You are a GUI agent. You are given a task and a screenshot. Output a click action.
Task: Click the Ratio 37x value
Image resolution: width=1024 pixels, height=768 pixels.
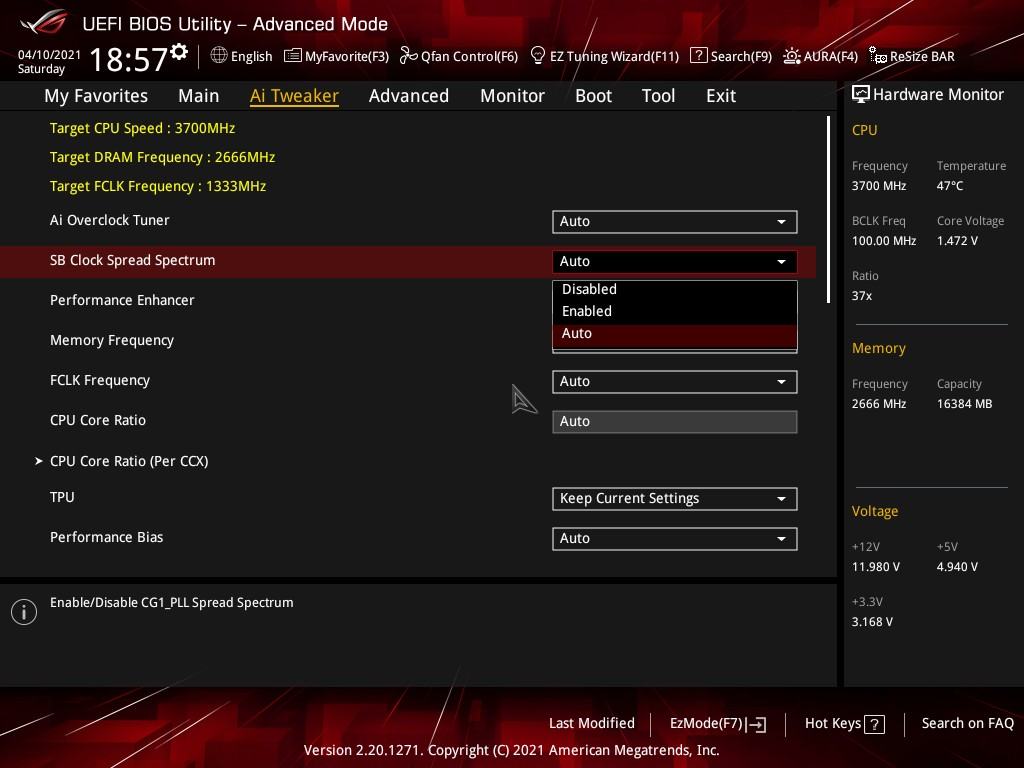861,296
